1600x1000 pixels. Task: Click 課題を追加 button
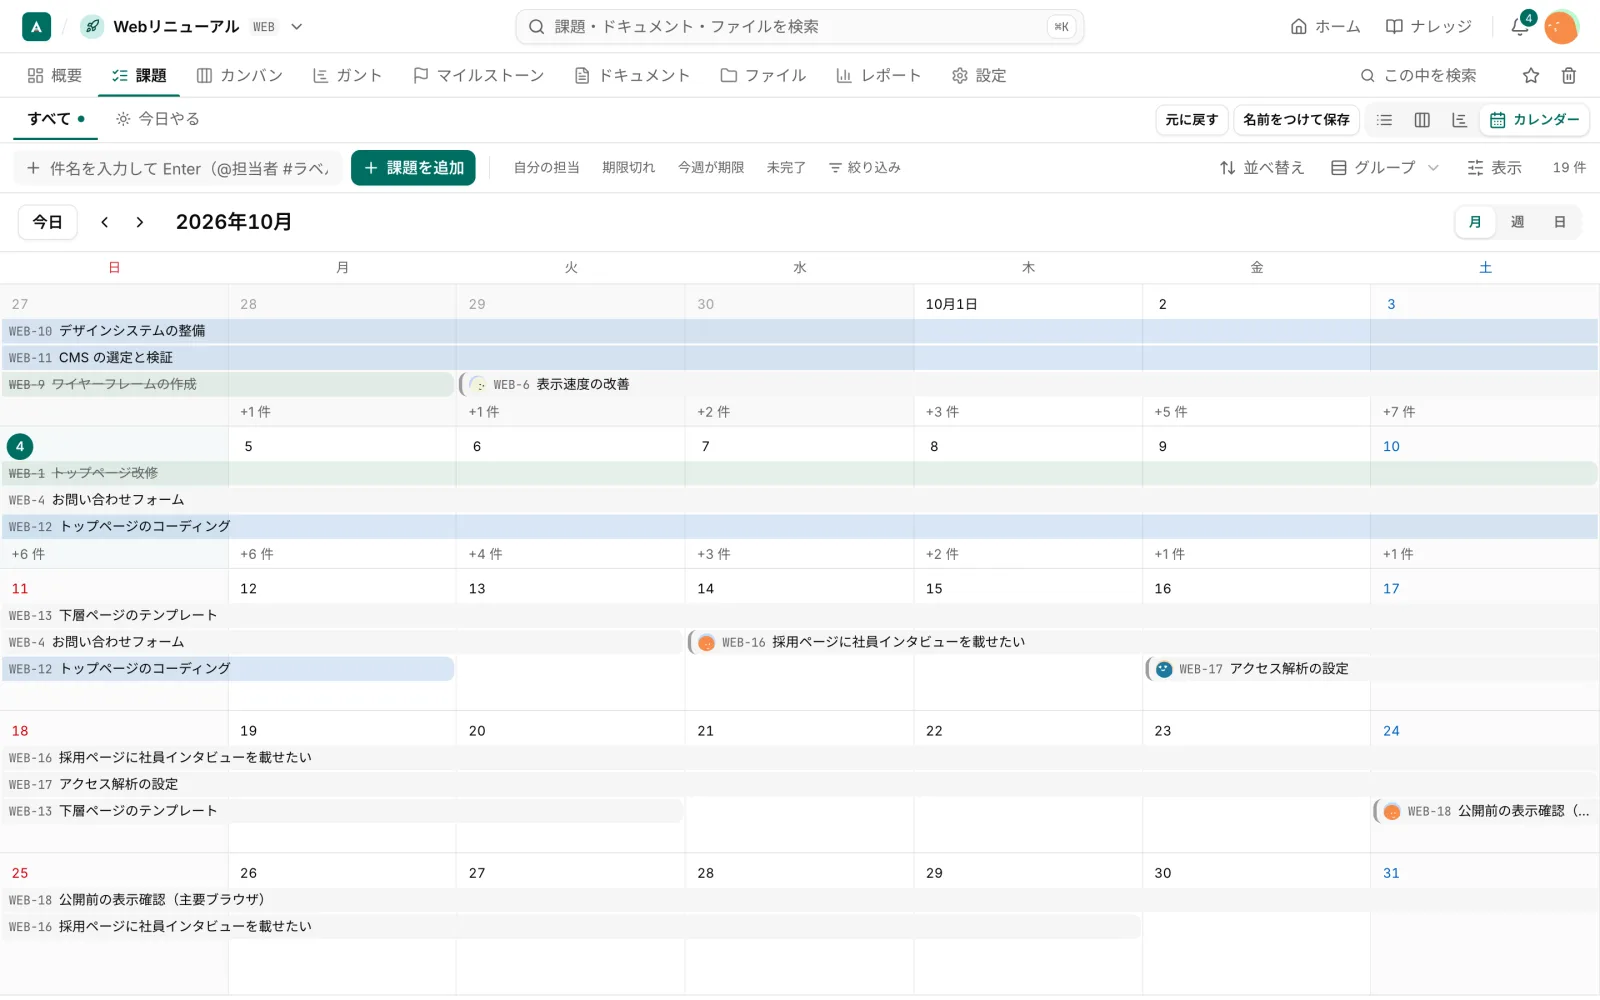click(414, 168)
